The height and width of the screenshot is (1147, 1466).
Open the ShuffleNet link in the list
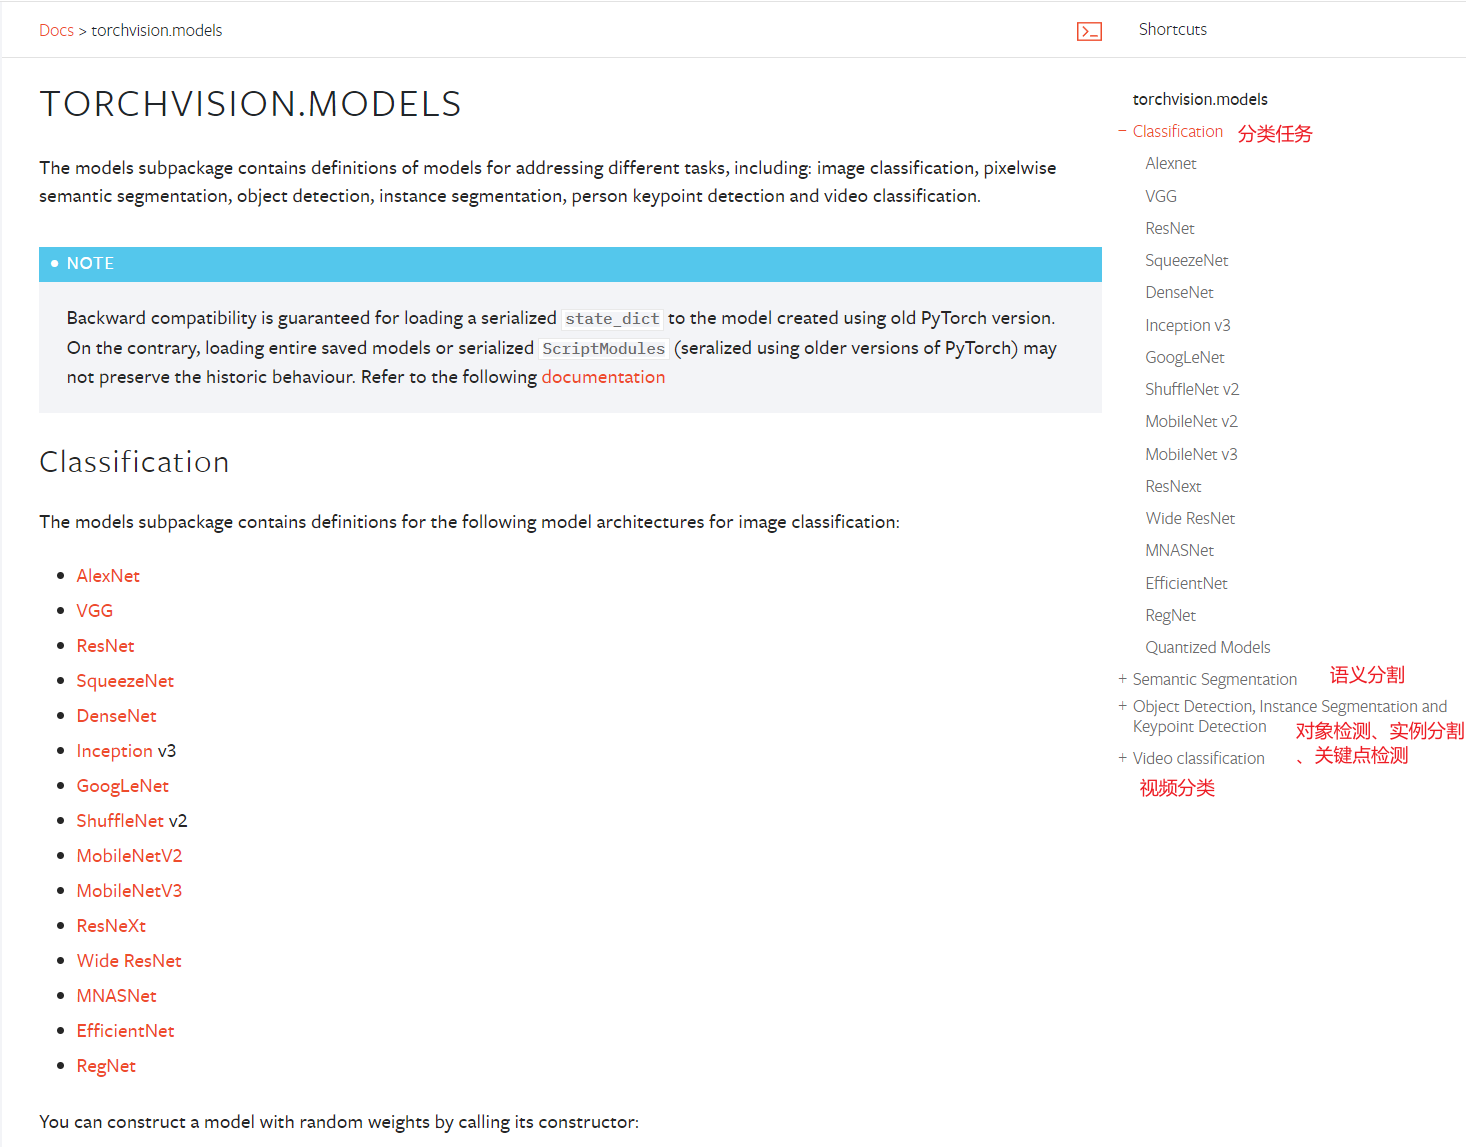[x=120, y=821]
